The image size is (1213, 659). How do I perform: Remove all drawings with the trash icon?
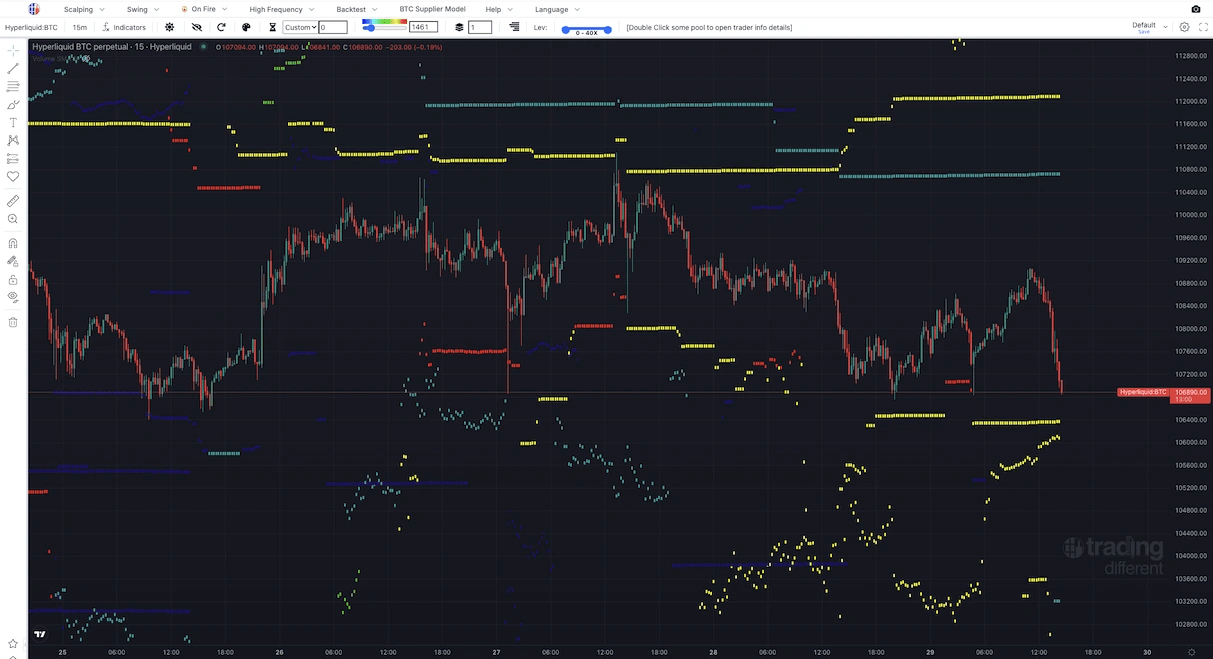(13, 321)
